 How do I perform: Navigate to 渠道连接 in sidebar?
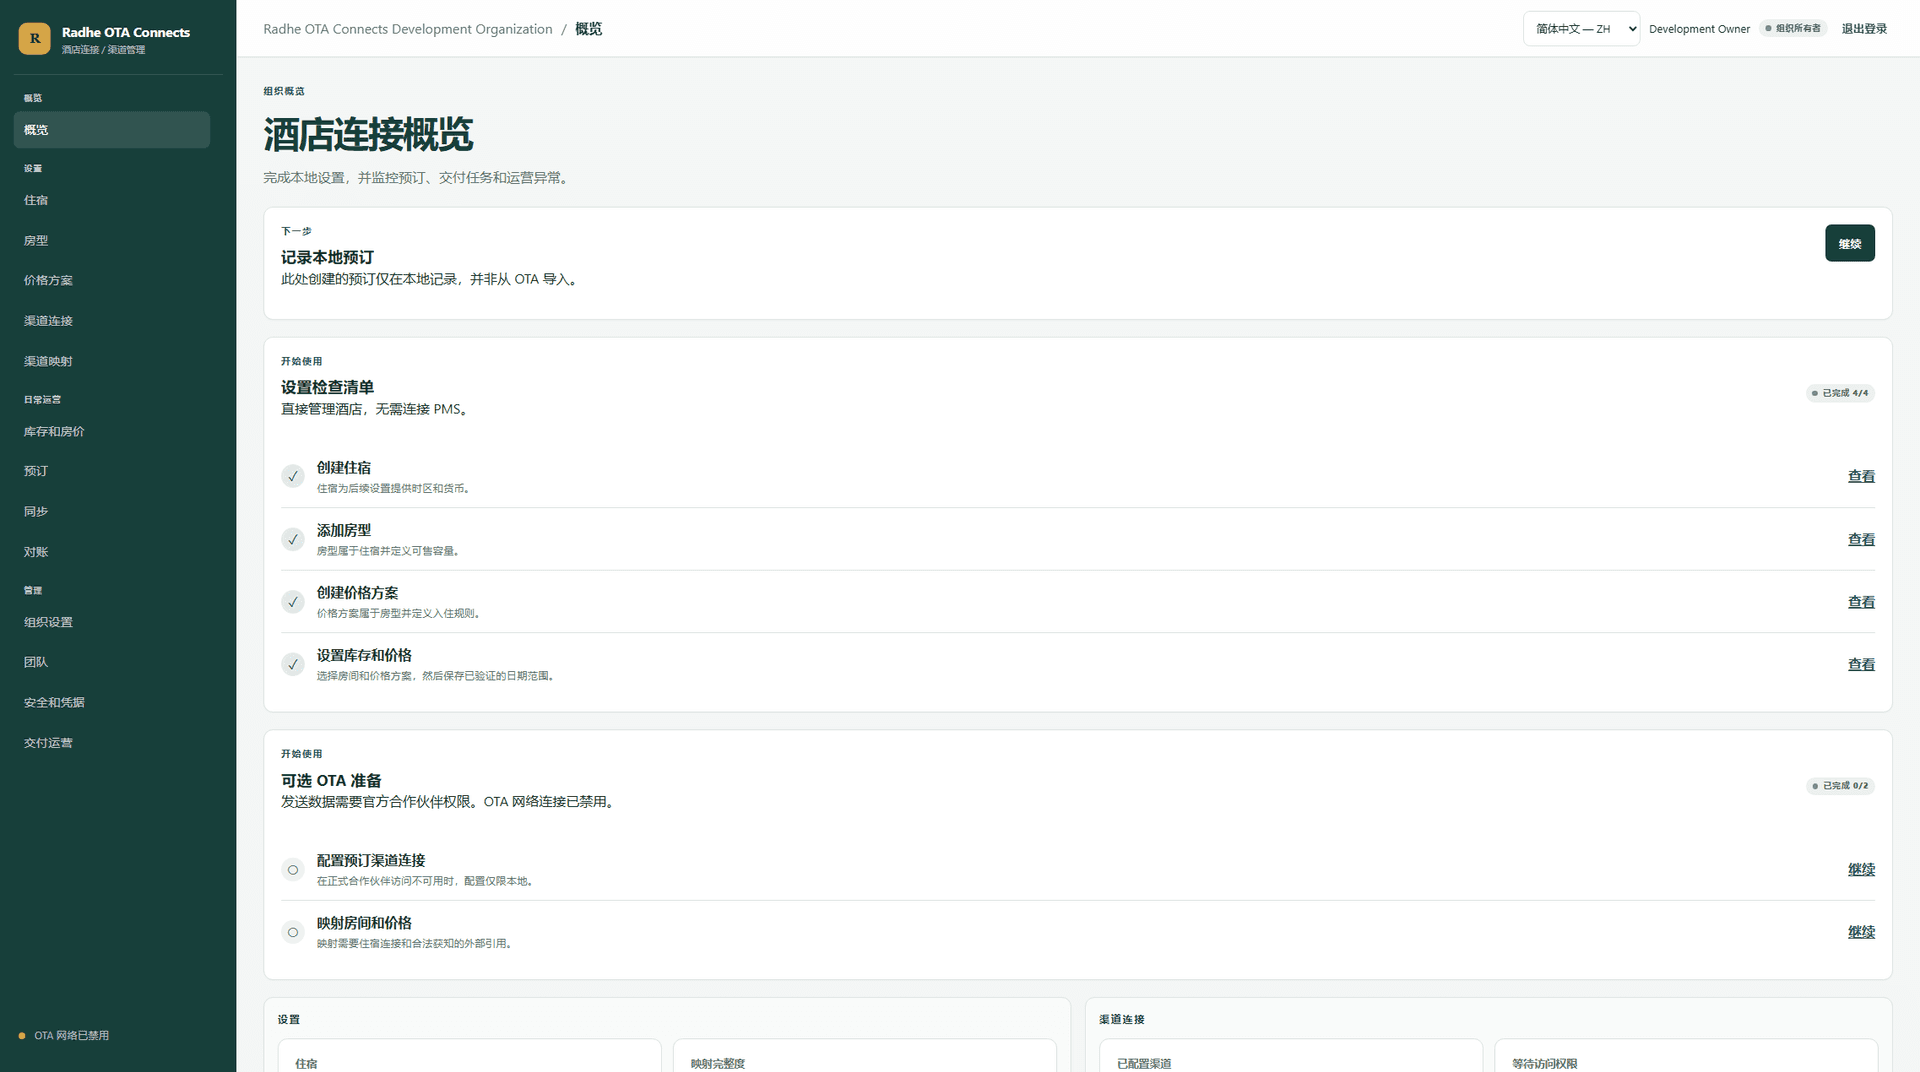pos(112,321)
